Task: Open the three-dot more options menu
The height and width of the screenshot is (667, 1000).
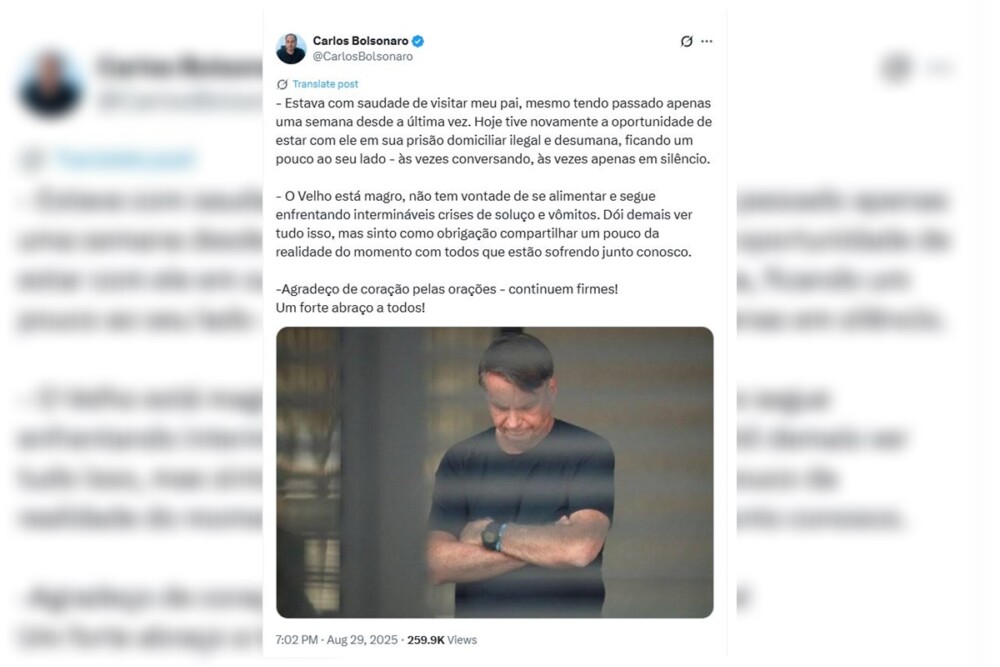Action: (x=707, y=41)
